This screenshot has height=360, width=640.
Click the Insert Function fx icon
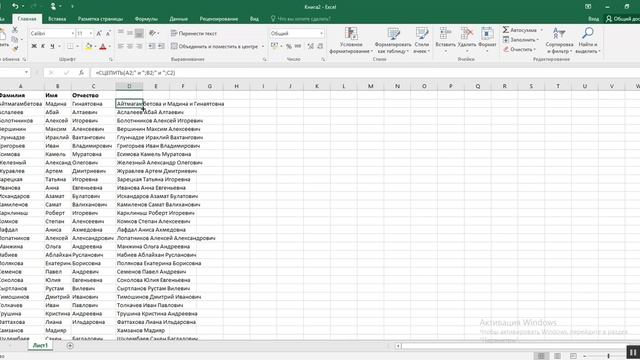81,73
